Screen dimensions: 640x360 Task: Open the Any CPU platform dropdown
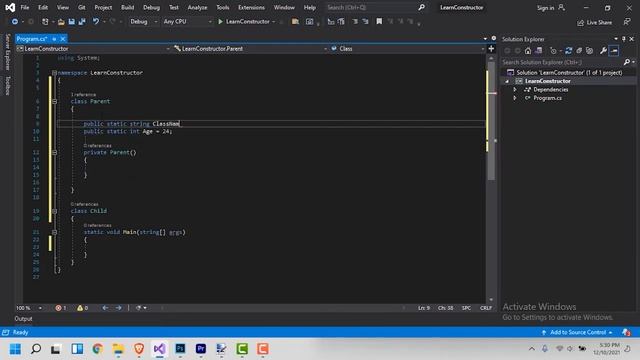click(188, 22)
